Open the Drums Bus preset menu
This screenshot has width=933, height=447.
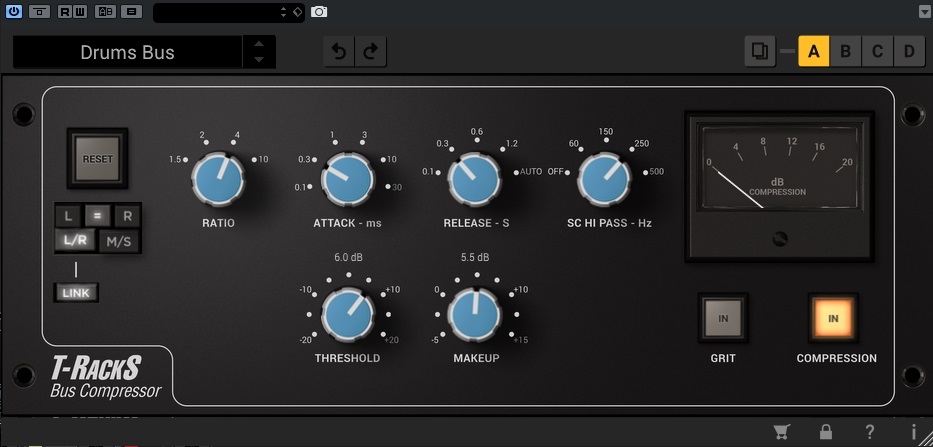127,52
